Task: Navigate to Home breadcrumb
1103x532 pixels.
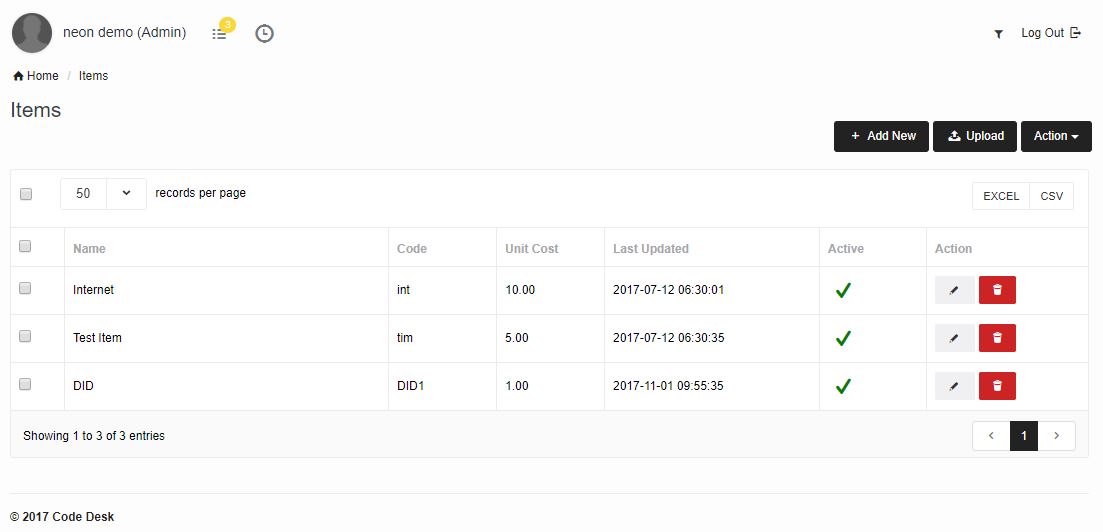Action: pyautogui.click(x=36, y=76)
